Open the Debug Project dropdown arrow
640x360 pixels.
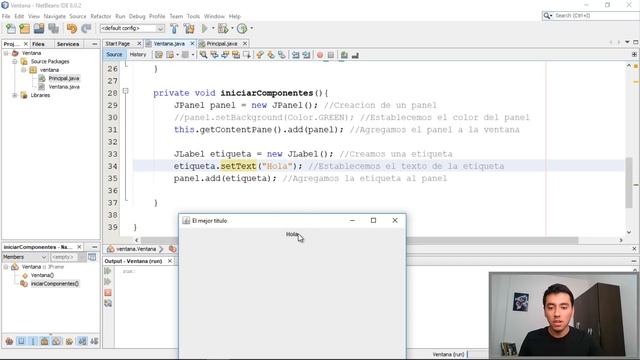click(232, 28)
